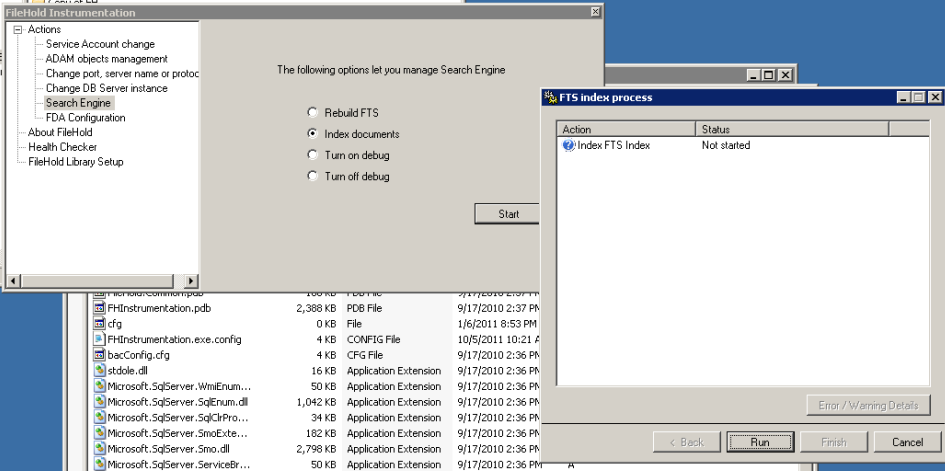Select the Index FTS Index row
The width and height of the screenshot is (945, 471).
pyautogui.click(x=742, y=145)
